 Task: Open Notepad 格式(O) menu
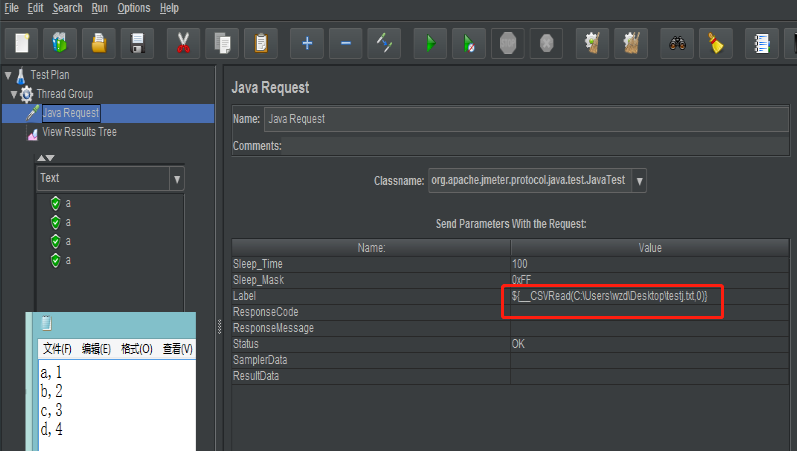point(137,349)
